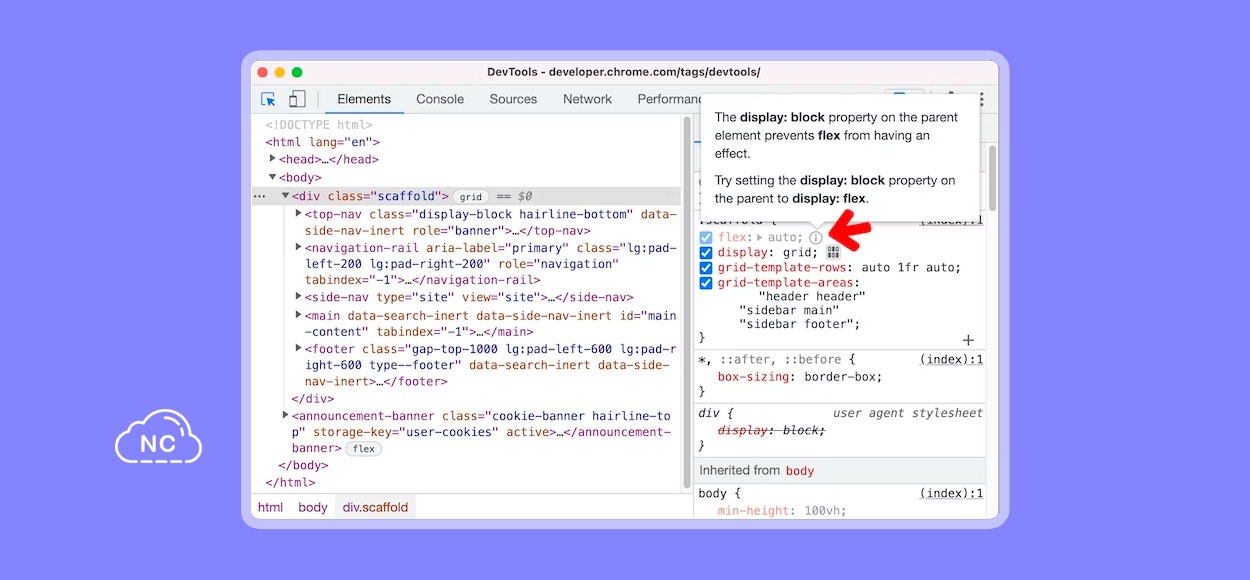
Task: Click the styles pane vertical scrollbar
Action: coord(992,180)
